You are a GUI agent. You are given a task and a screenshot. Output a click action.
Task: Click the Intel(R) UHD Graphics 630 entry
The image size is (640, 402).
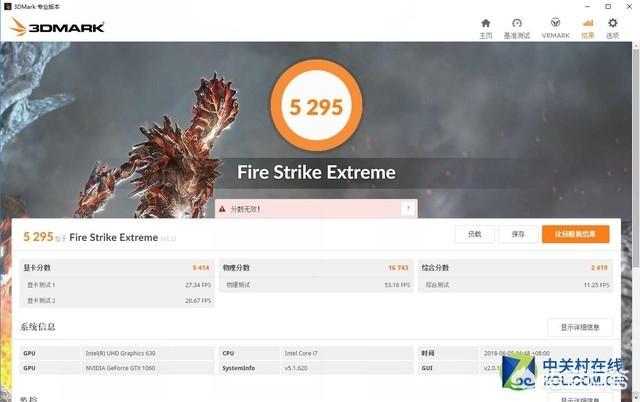(120, 353)
